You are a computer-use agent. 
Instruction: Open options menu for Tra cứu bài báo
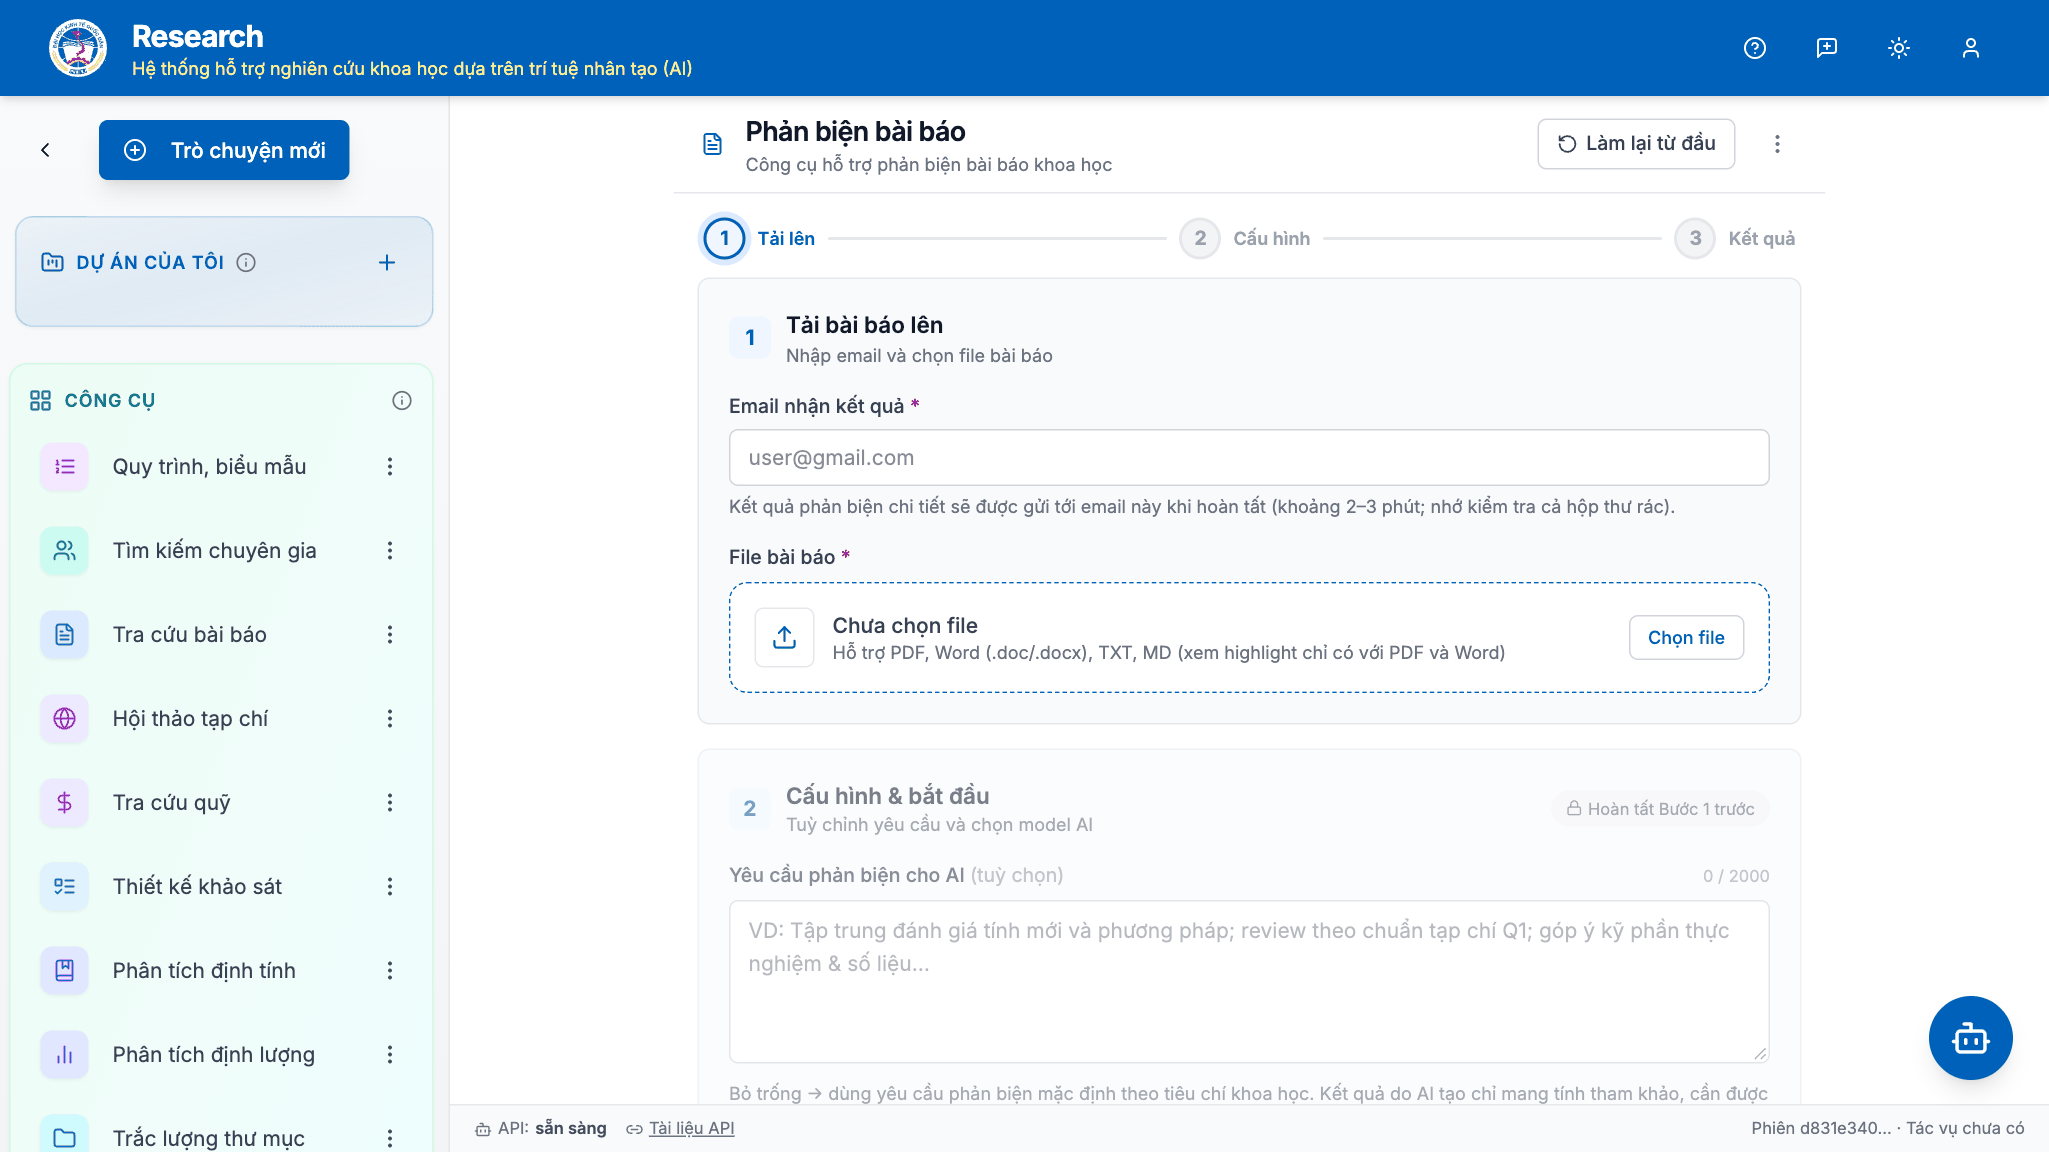390,635
